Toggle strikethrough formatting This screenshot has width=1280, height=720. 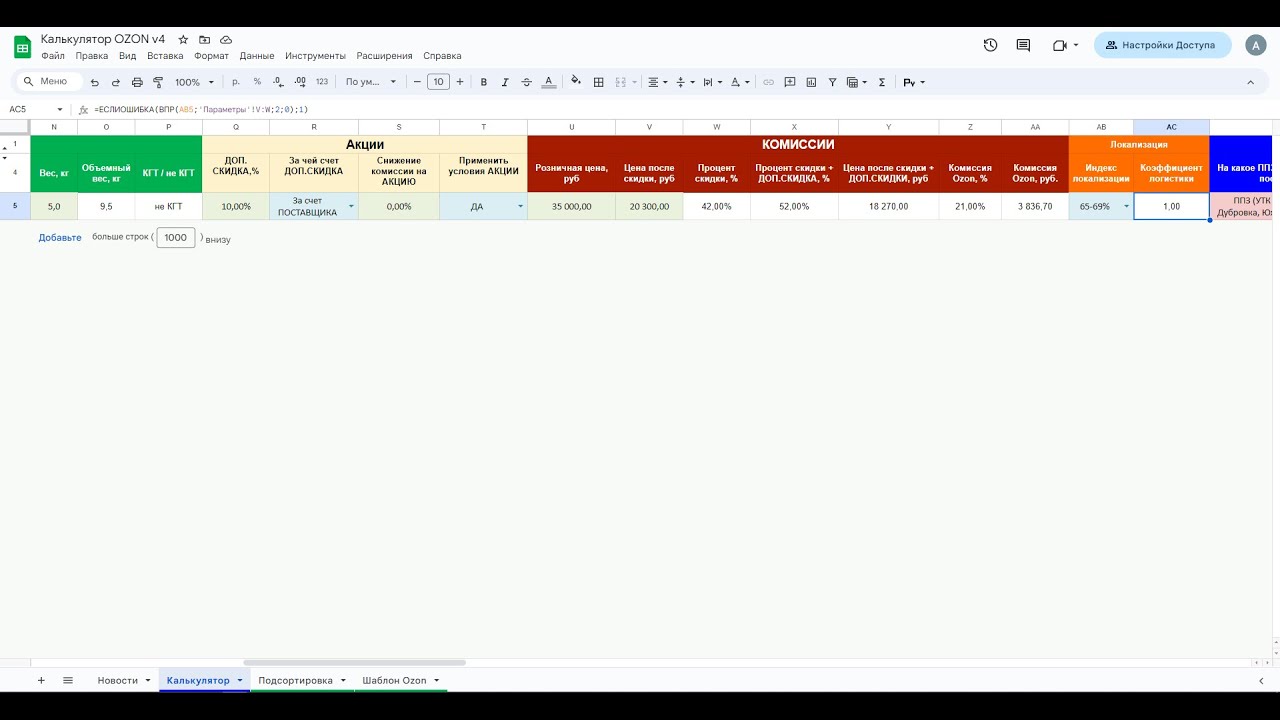(x=526, y=82)
